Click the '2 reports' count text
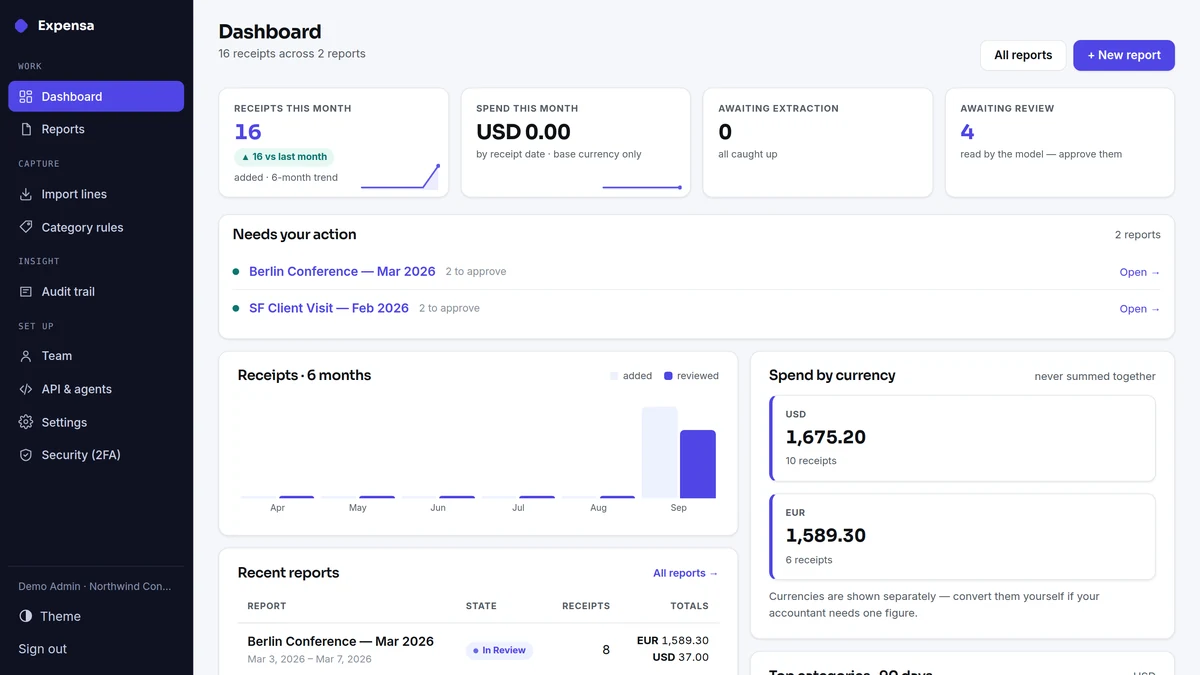Image resolution: width=1200 pixels, height=675 pixels. tap(1138, 235)
